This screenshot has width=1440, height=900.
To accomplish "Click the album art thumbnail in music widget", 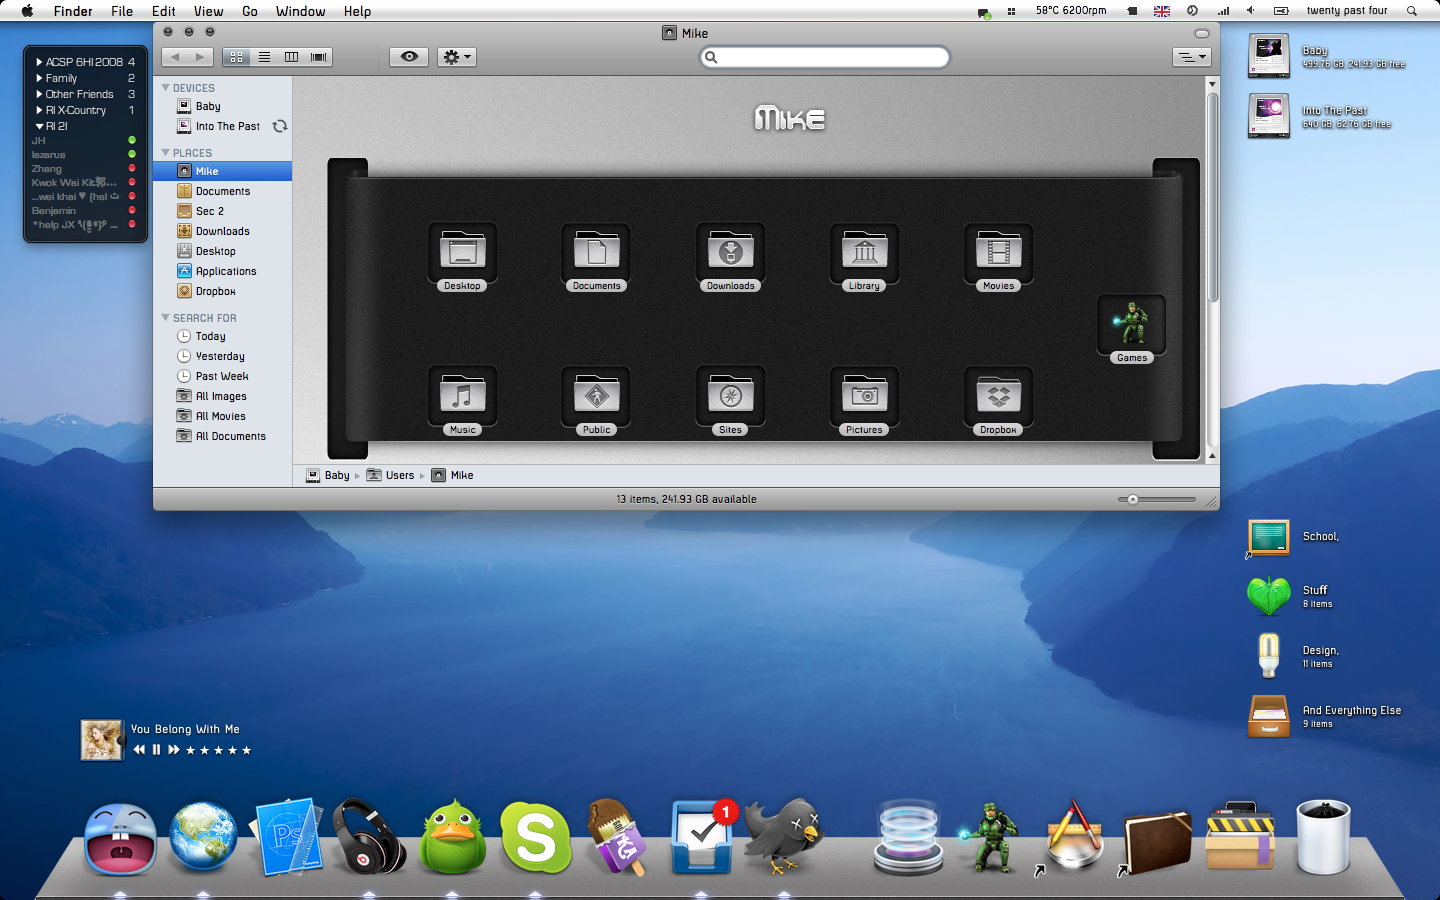I will coord(101,740).
